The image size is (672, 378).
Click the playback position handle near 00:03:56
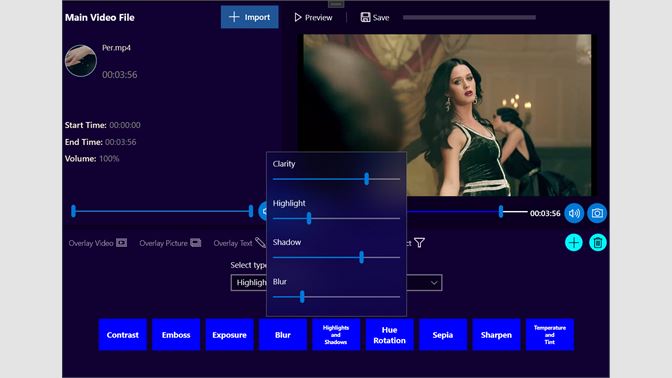coord(501,211)
